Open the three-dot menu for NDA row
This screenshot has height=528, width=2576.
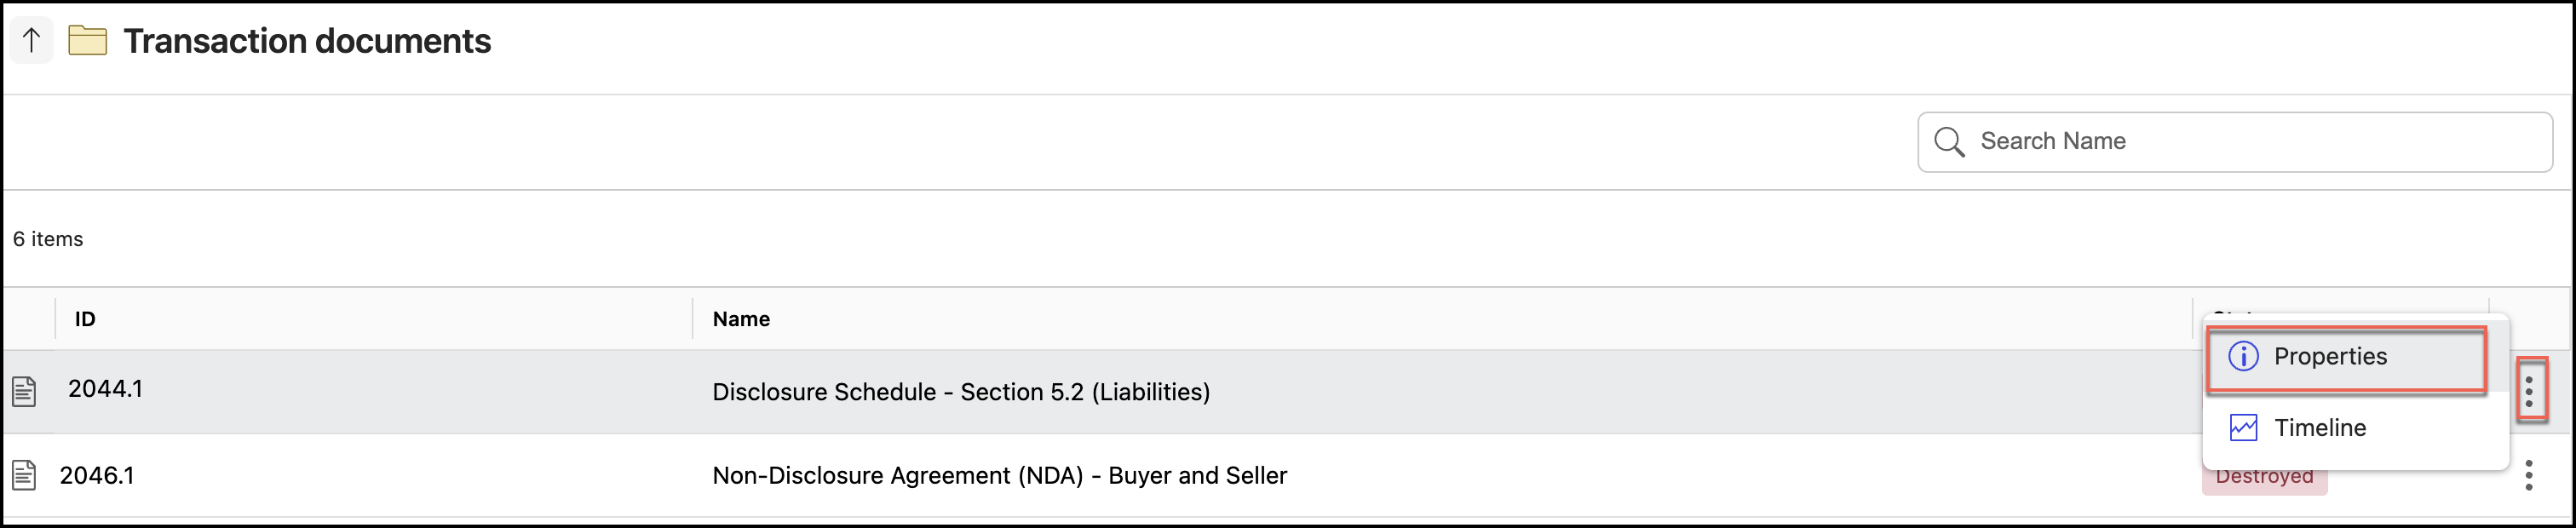pyautogui.click(x=2528, y=475)
